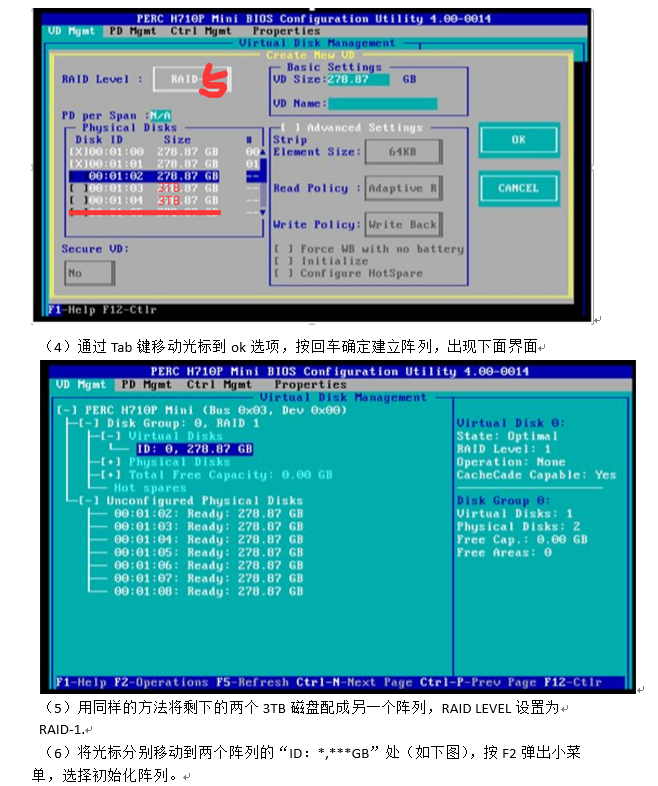Select the PD per Span N/A field
The height and width of the screenshot is (786, 658).
(161, 115)
